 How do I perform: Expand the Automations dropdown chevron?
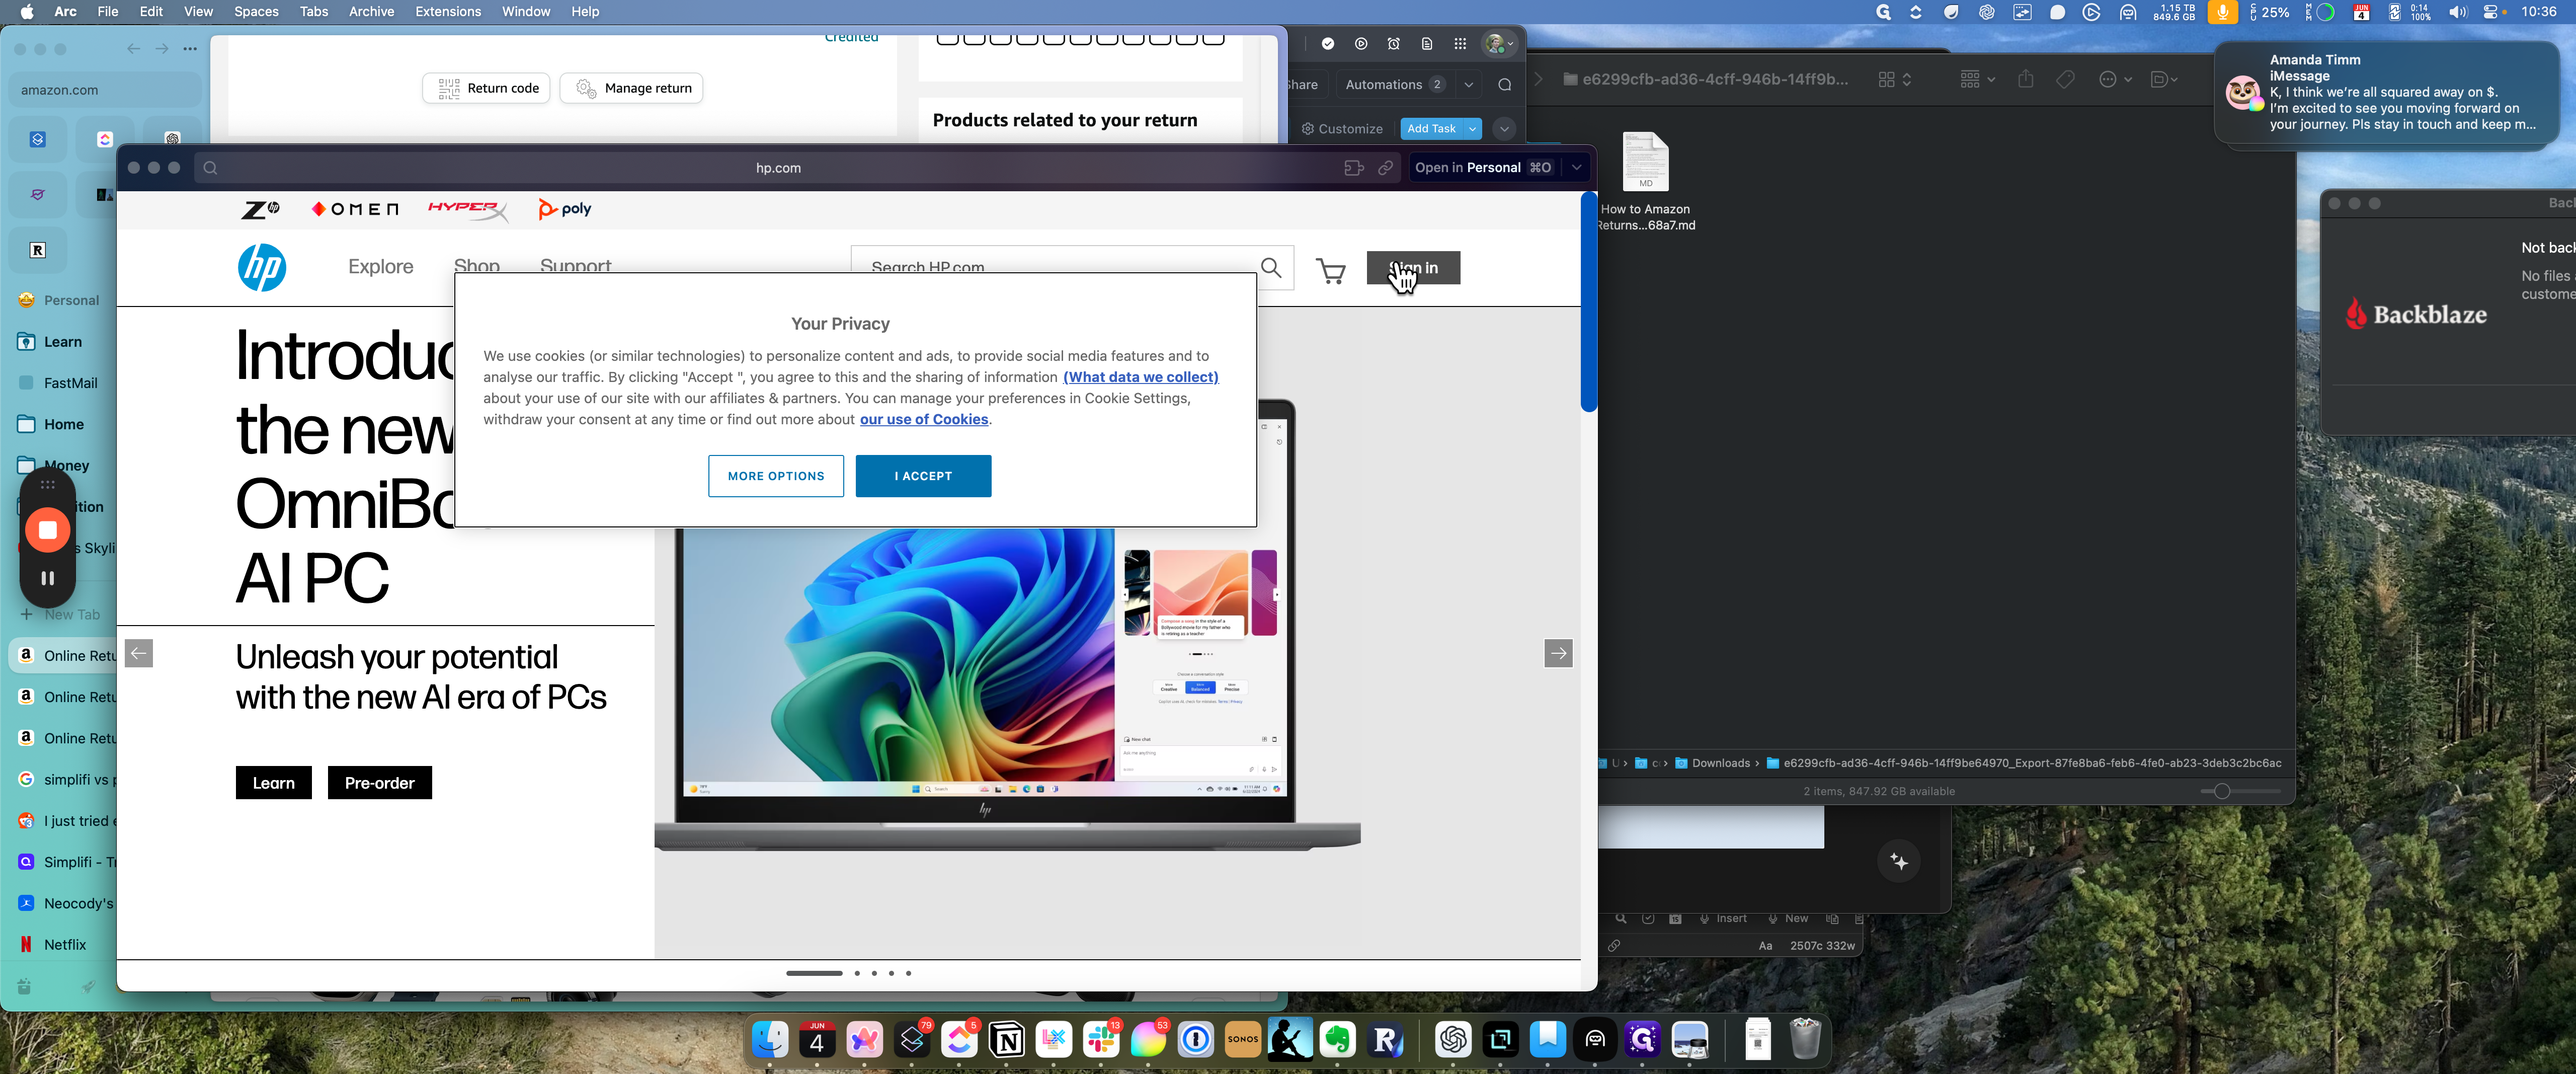click(x=1469, y=85)
